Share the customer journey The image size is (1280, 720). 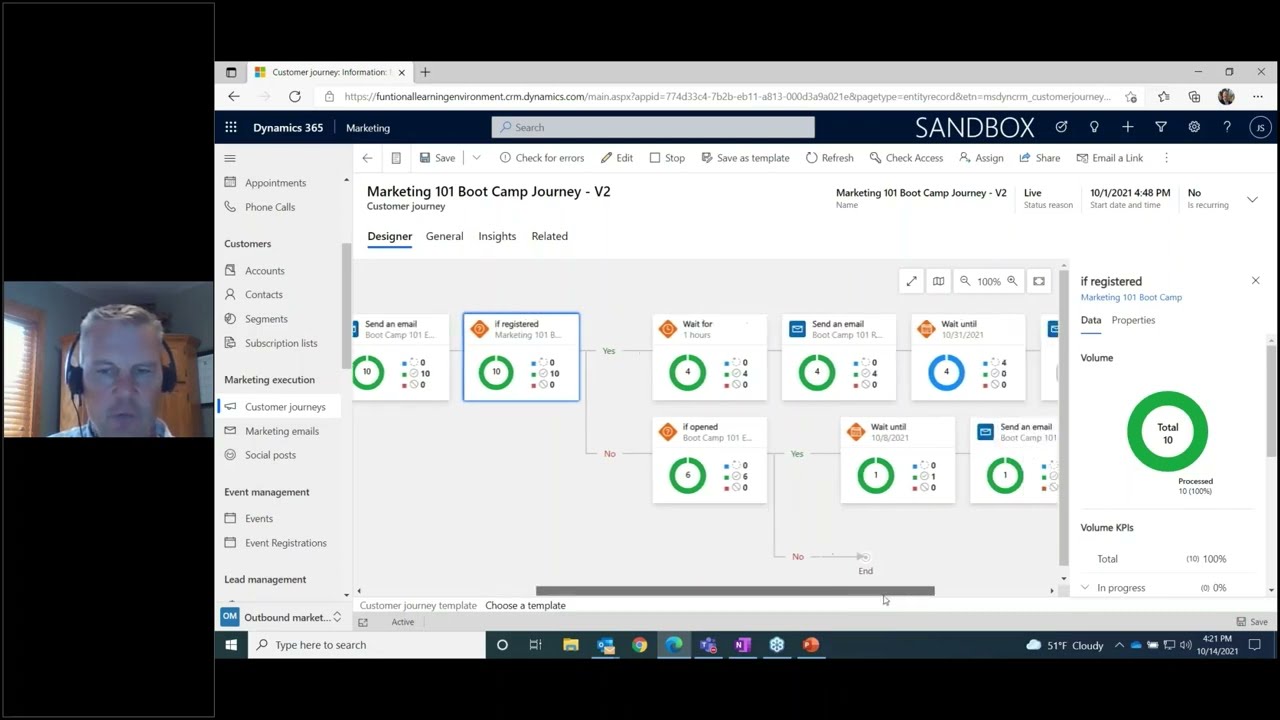coord(1039,158)
